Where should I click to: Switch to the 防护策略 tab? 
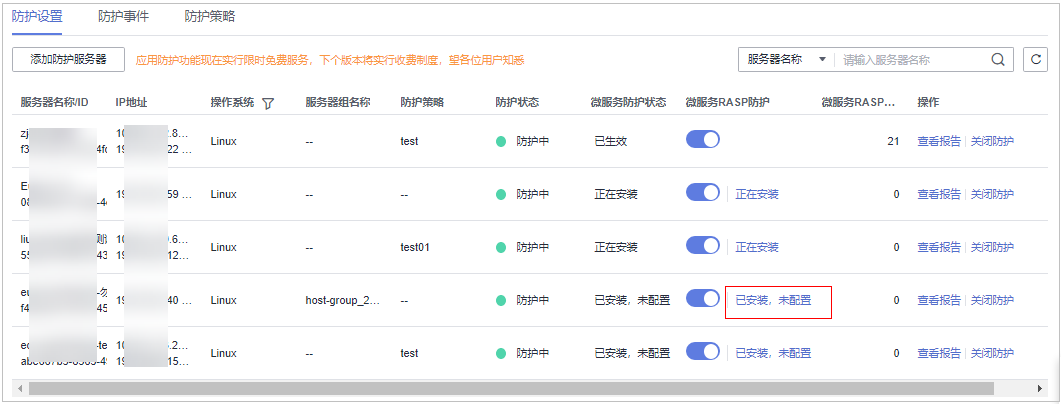pyautogui.click(x=211, y=17)
